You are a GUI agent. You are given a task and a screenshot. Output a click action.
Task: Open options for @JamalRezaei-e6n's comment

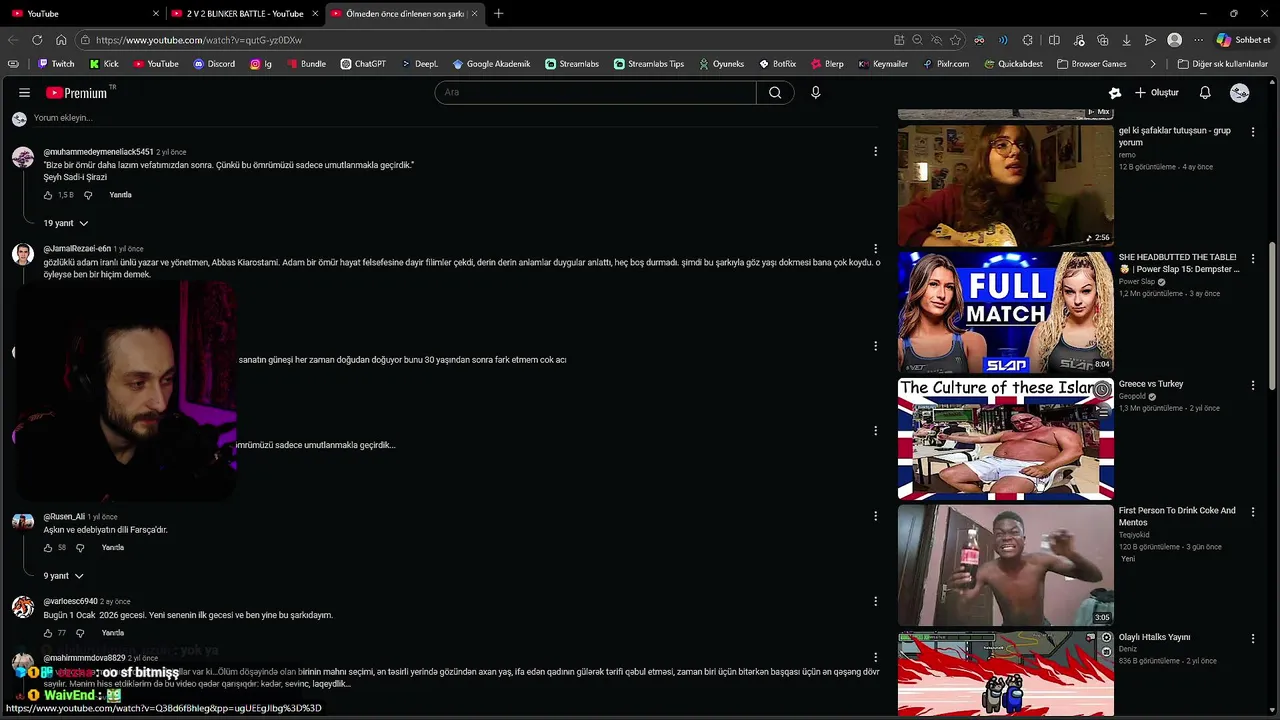(x=875, y=248)
